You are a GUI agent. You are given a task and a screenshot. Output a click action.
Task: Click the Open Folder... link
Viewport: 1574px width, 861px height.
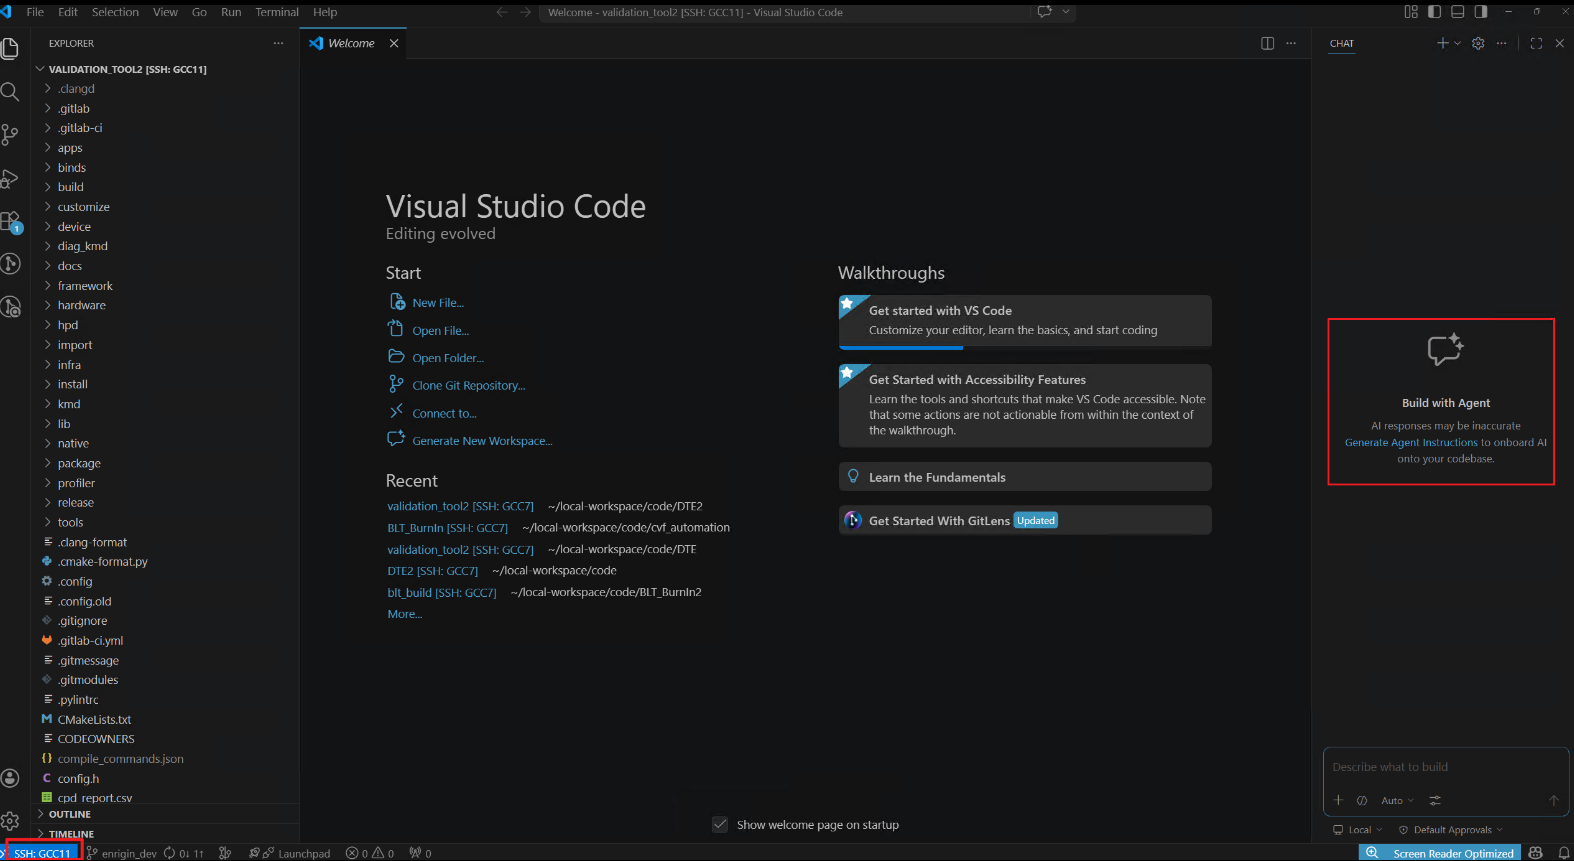click(x=448, y=358)
